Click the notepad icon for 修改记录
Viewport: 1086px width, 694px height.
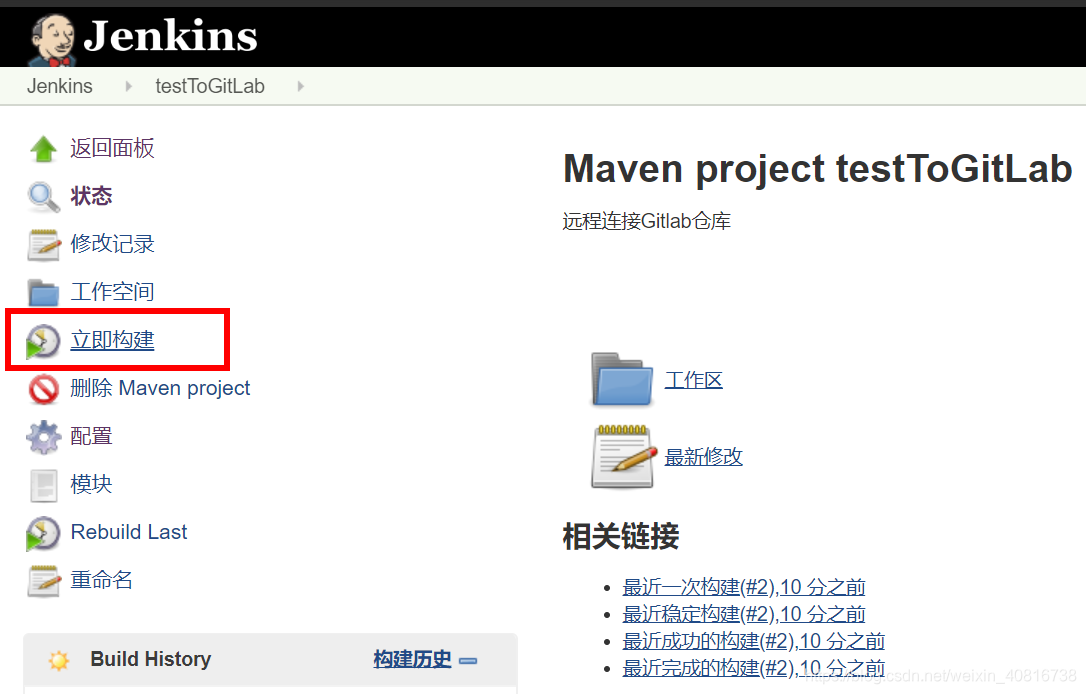pos(44,244)
